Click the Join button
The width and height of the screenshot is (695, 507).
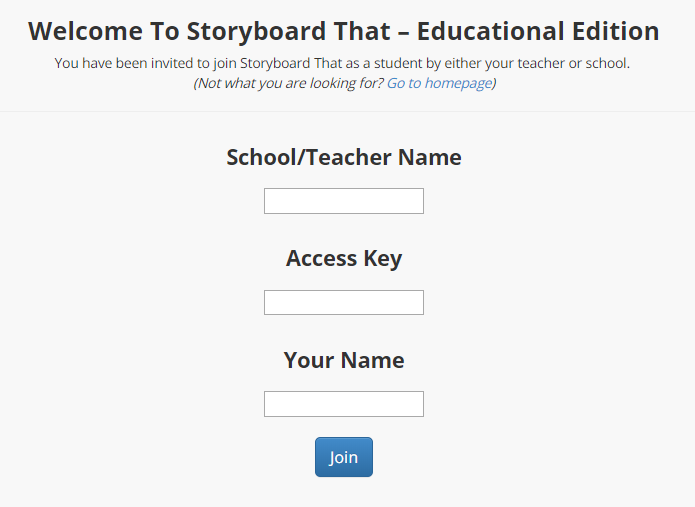344,457
